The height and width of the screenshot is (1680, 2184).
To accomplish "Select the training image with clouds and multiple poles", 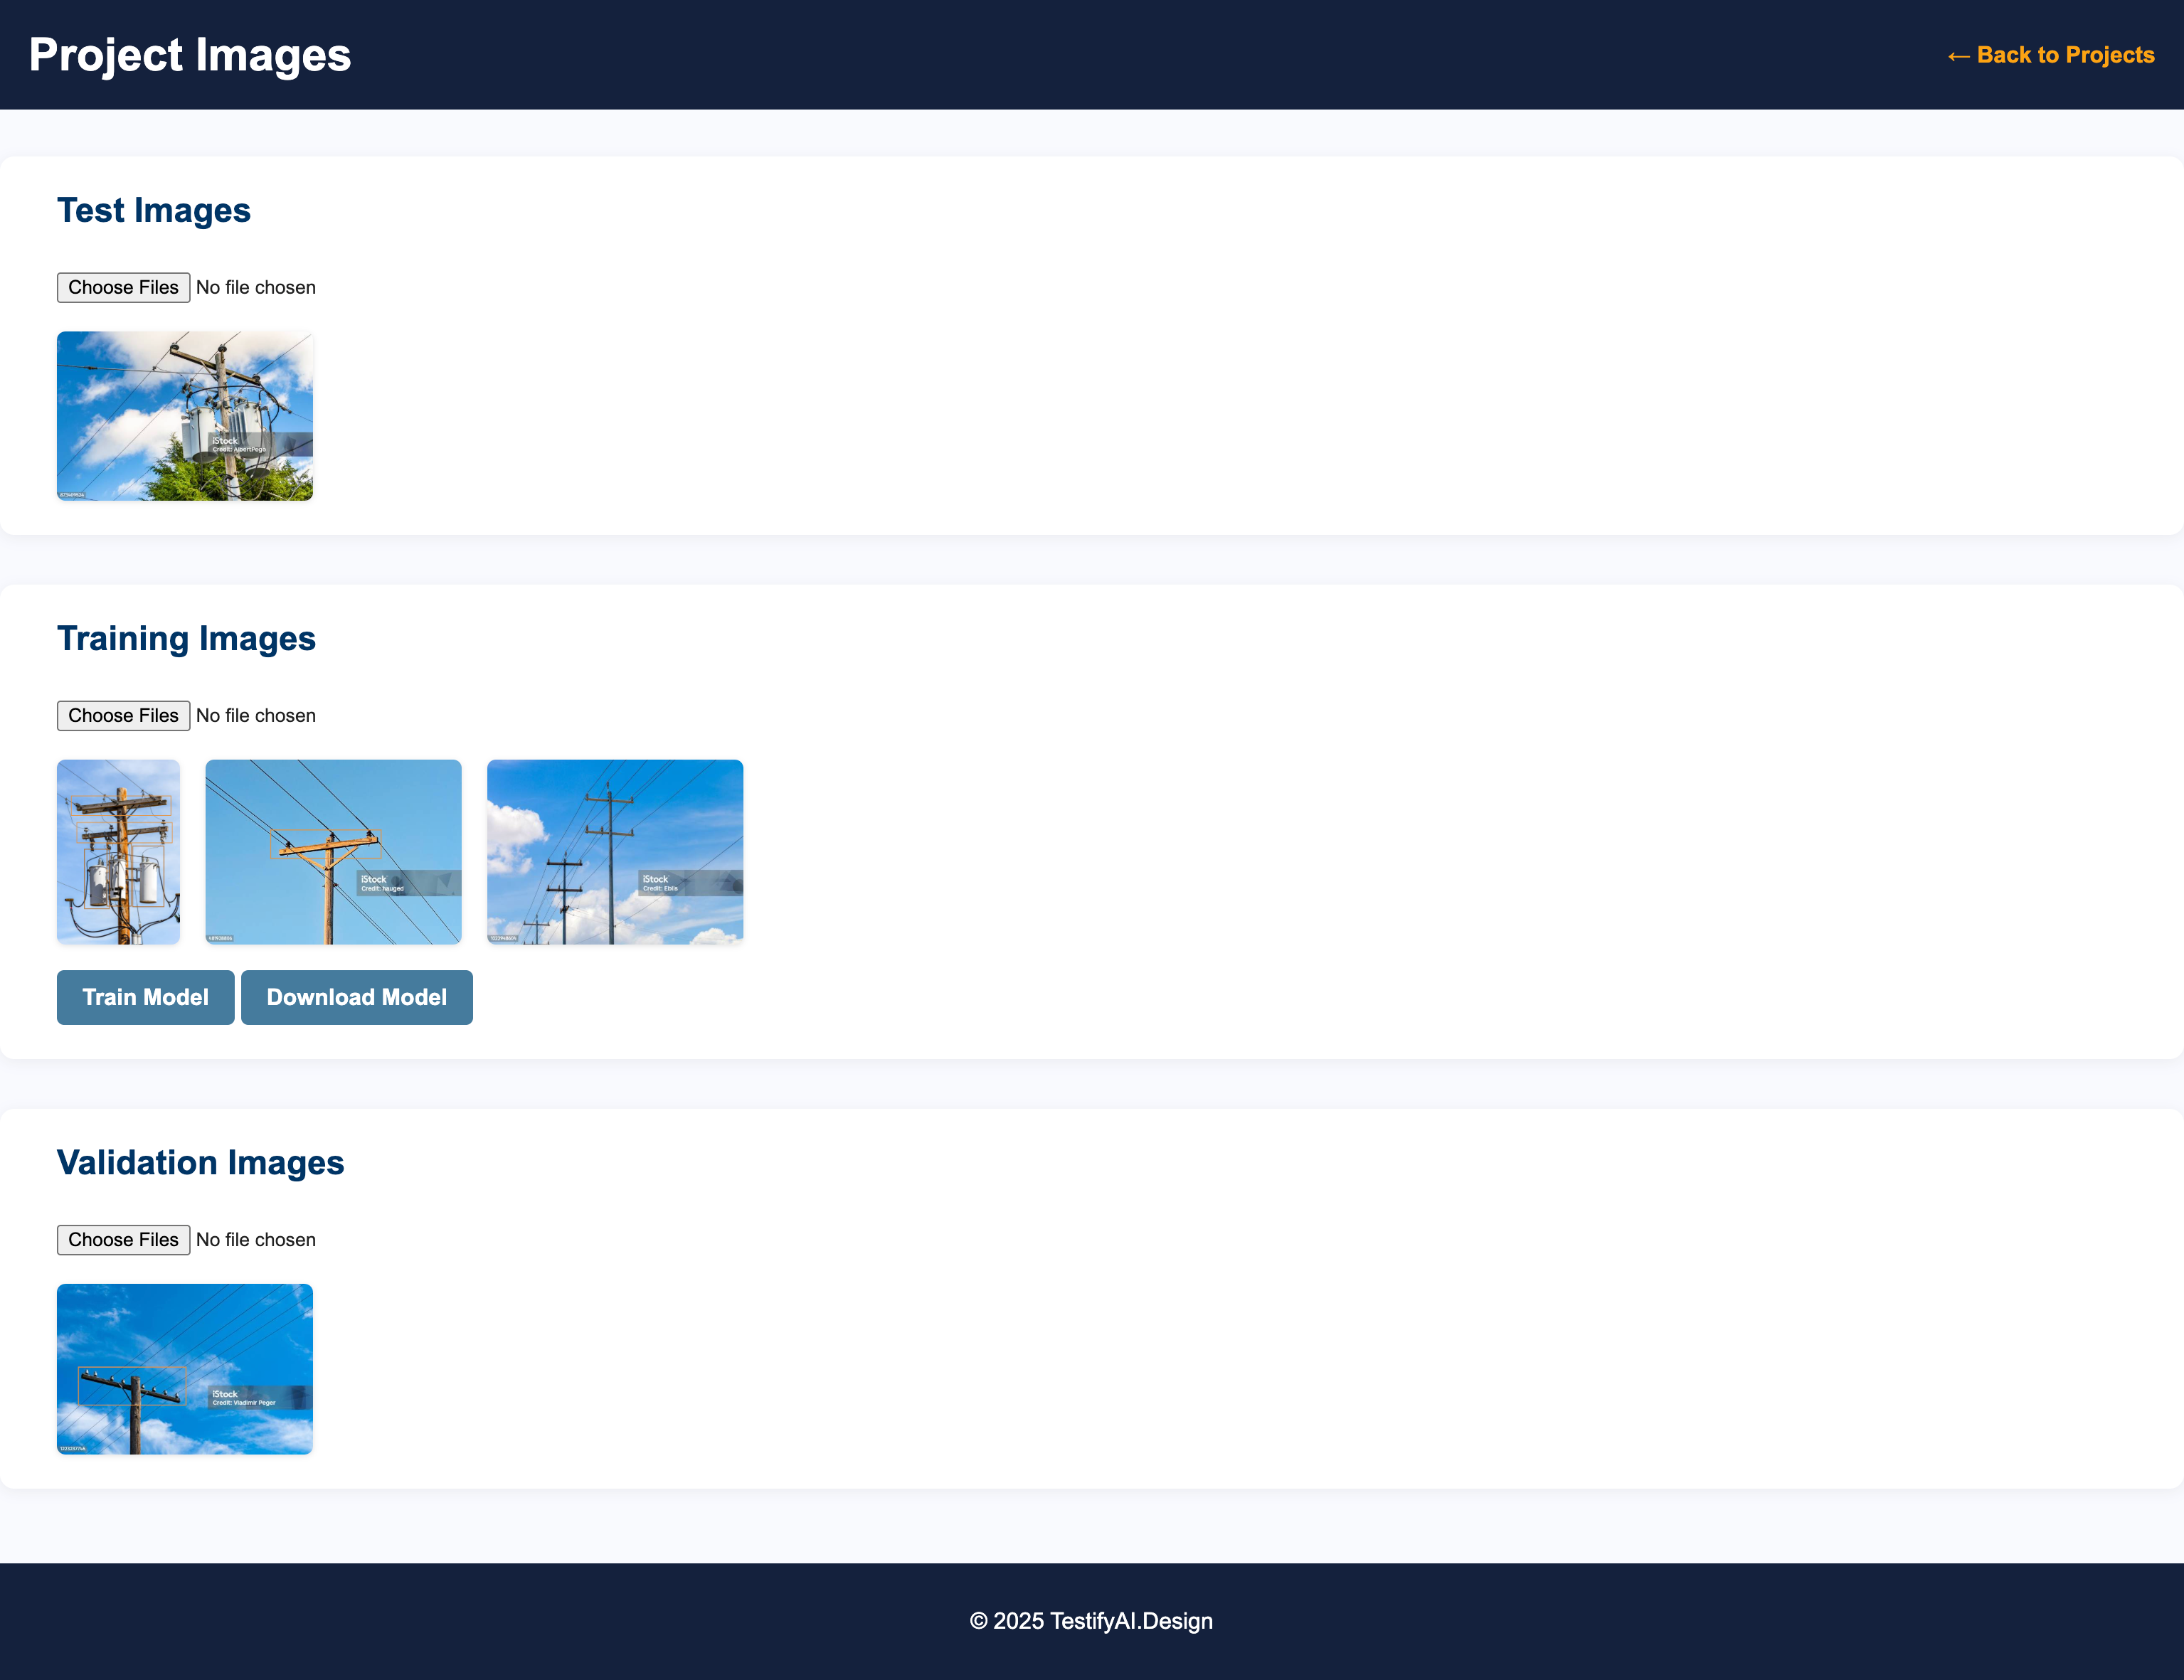I will coord(615,851).
